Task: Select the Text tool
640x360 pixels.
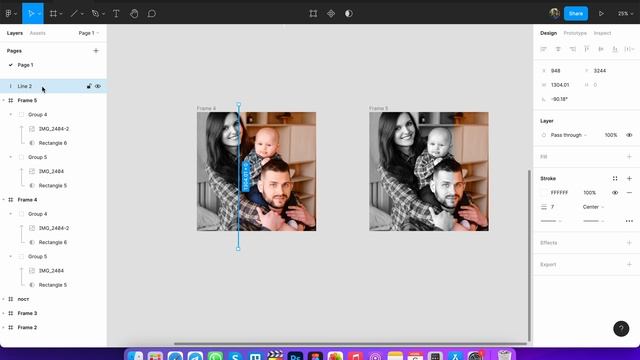Action: (116, 13)
